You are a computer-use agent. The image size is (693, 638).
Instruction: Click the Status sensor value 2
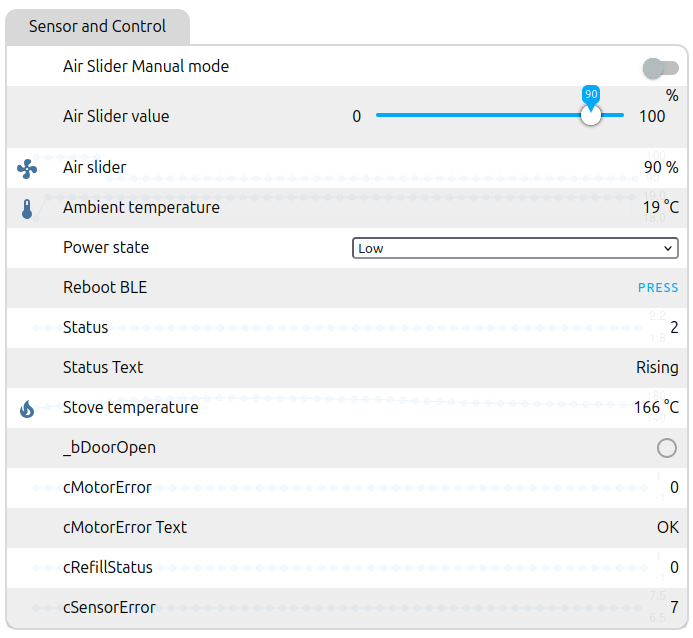(x=674, y=328)
